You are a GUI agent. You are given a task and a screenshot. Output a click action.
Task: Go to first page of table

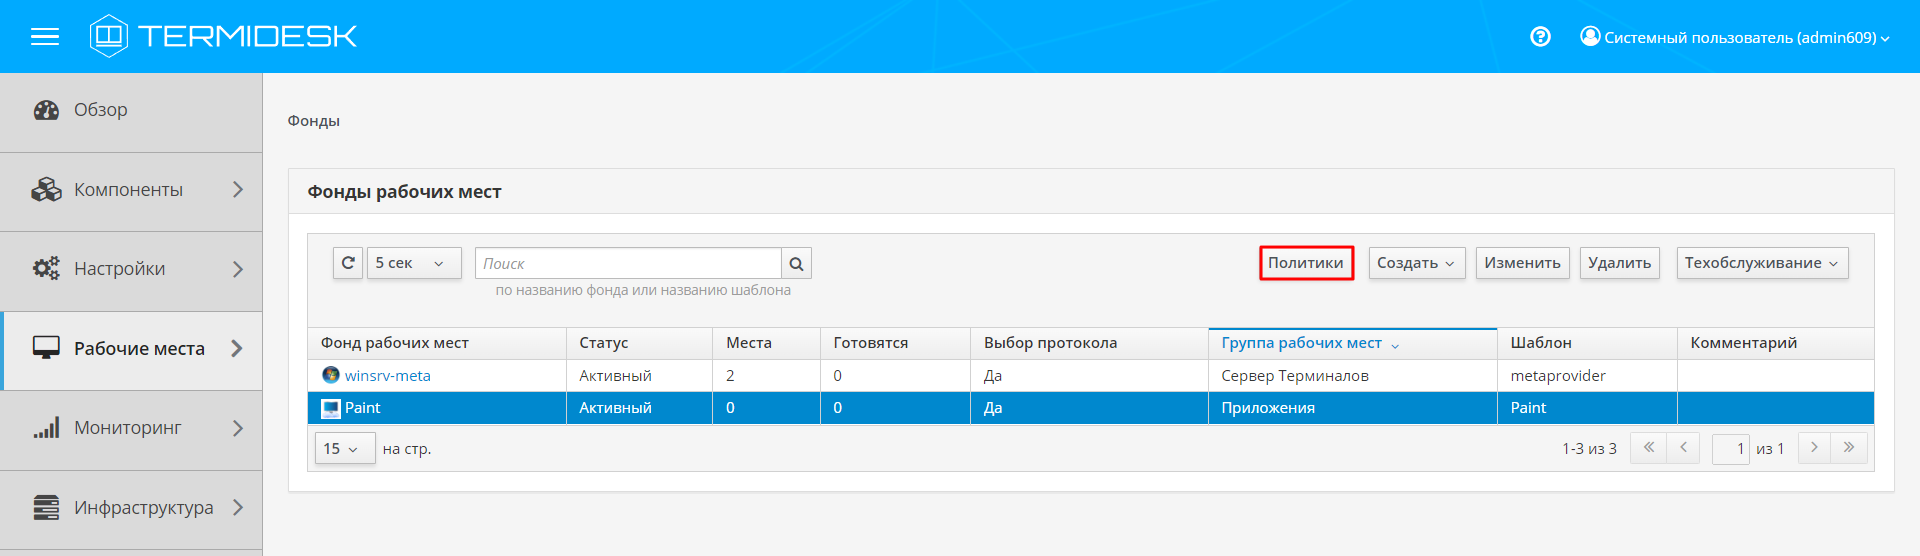[1648, 448]
